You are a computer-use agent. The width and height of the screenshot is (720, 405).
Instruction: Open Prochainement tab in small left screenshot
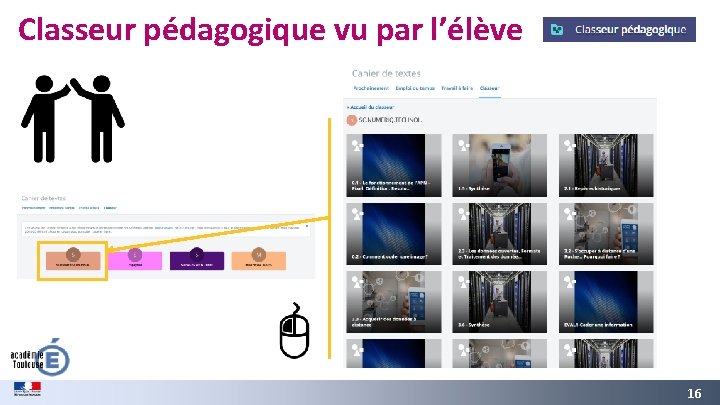34,208
